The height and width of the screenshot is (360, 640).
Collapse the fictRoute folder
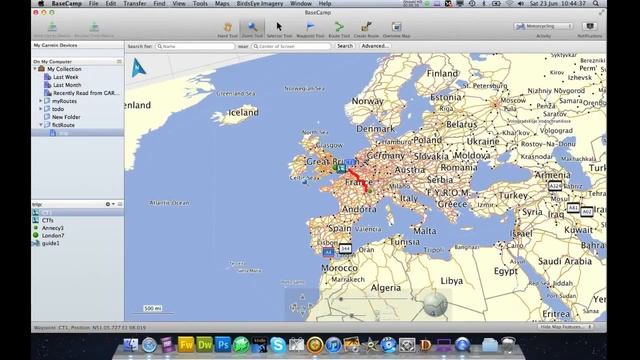pyautogui.click(x=41, y=125)
